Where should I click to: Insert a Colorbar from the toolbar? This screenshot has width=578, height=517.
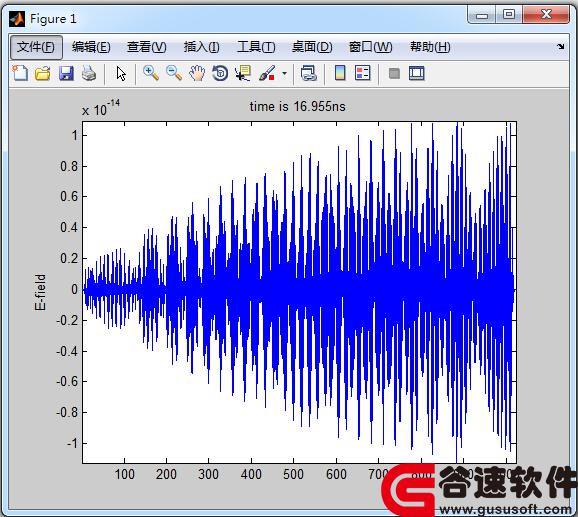340,73
